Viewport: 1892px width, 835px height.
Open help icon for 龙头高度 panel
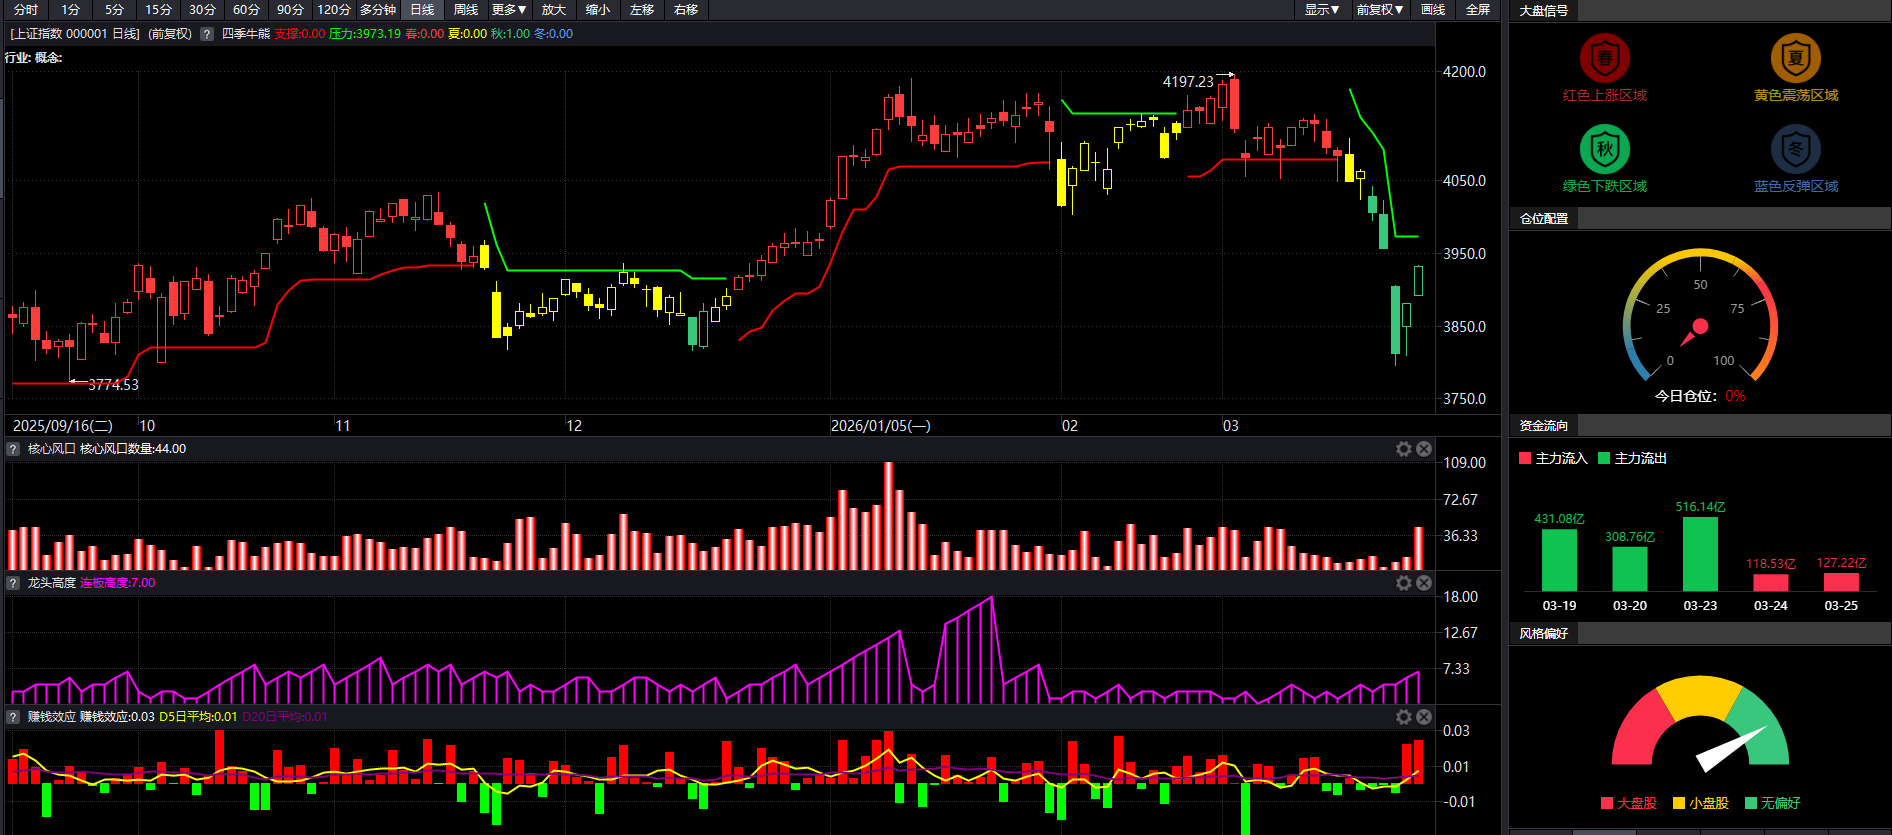[13, 583]
